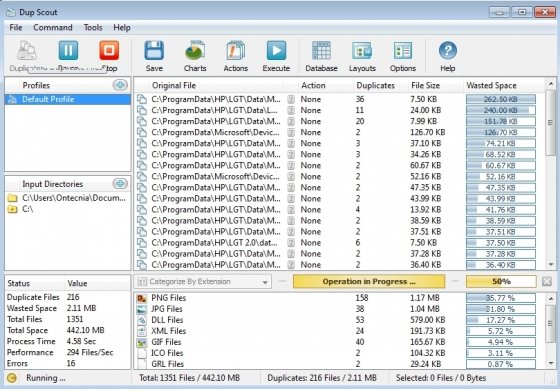Click the 262.50 KB wasted space bar

[x=501, y=99]
